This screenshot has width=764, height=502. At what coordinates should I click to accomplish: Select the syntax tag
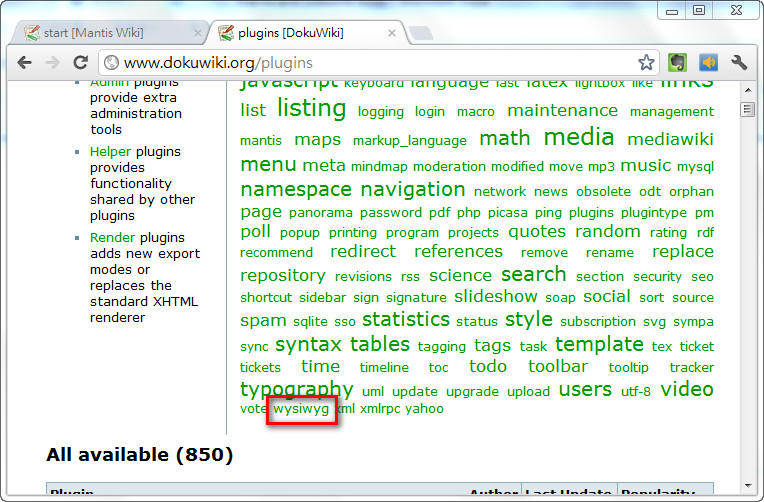(x=308, y=345)
